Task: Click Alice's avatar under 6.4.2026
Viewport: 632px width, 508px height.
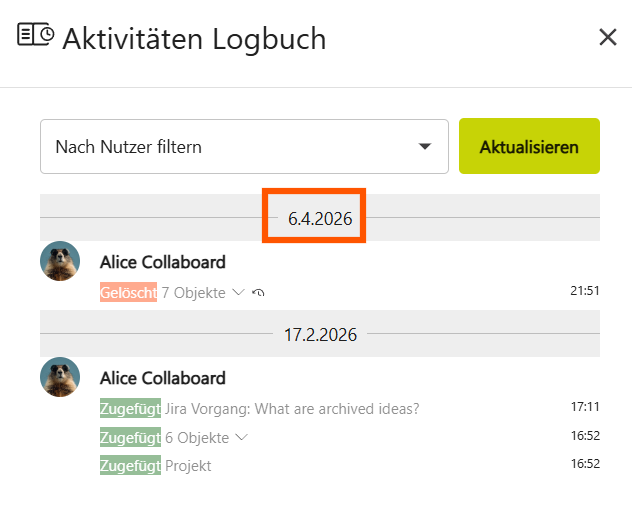Action: click(60, 261)
